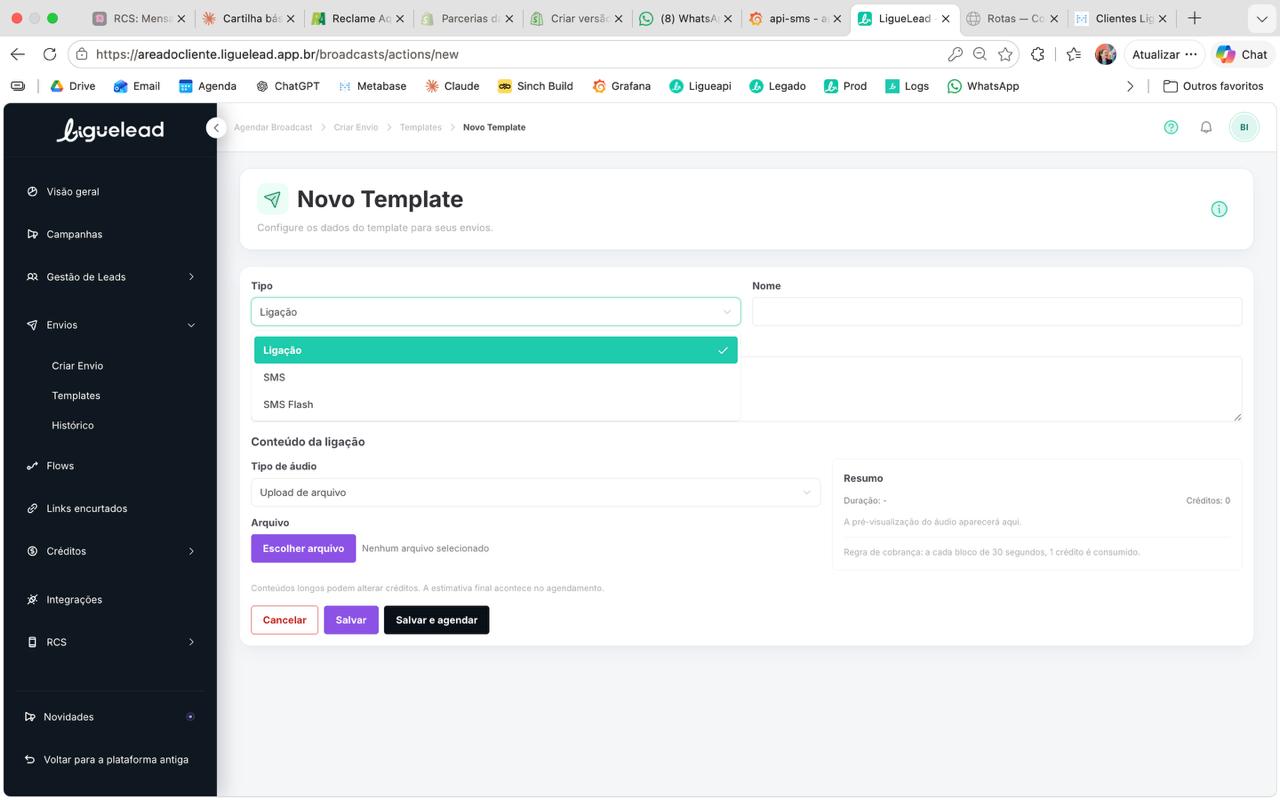Select SMS in the Tipo list
Image resolution: width=1280 pixels, height=800 pixels.
(496, 377)
